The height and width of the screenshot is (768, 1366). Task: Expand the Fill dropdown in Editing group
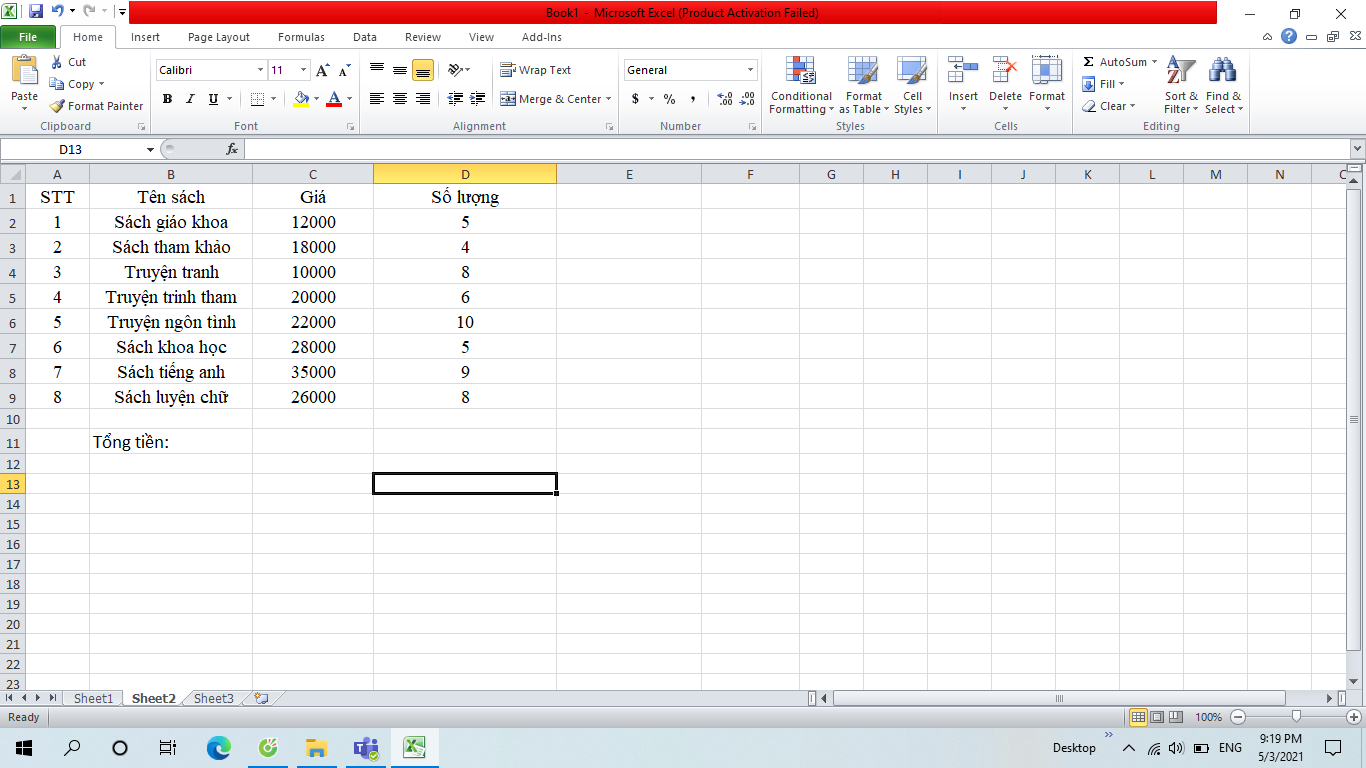[x=1121, y=84]
